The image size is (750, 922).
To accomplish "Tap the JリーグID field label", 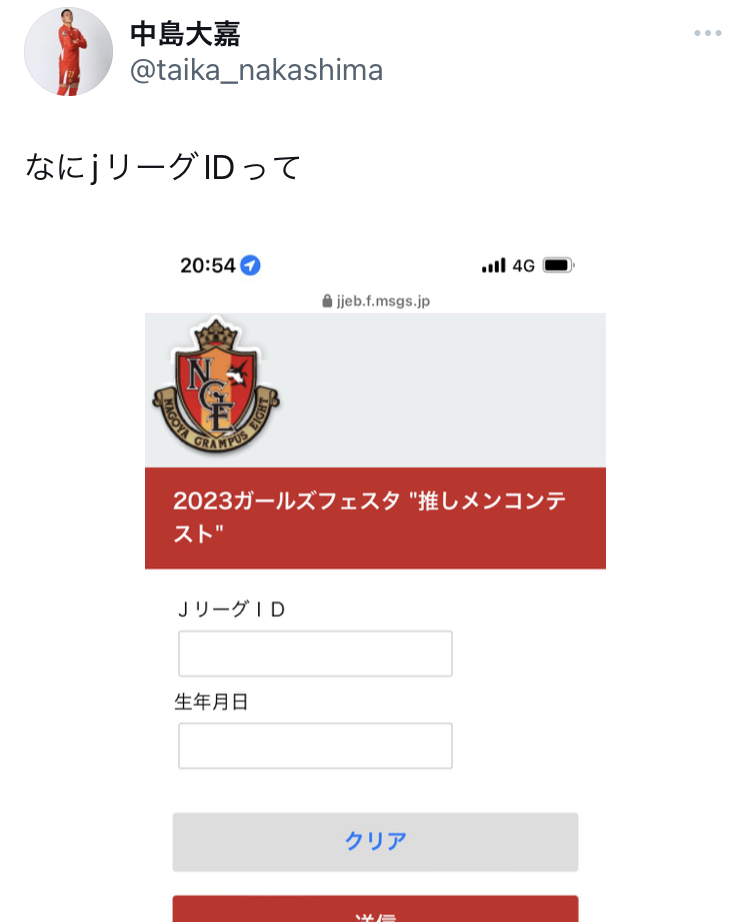I will click(x=231, y=609).
